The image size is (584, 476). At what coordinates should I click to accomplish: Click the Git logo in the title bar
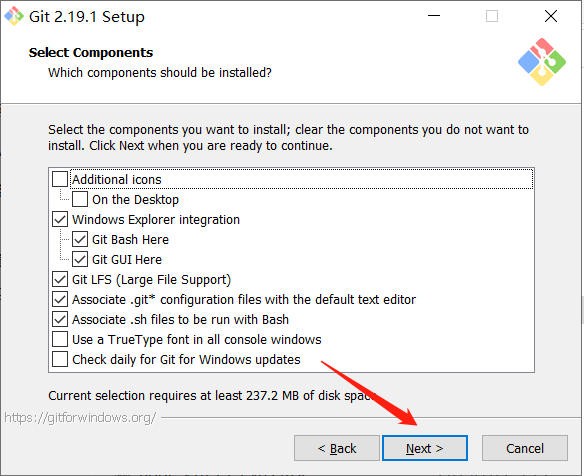tap(14, 16)
